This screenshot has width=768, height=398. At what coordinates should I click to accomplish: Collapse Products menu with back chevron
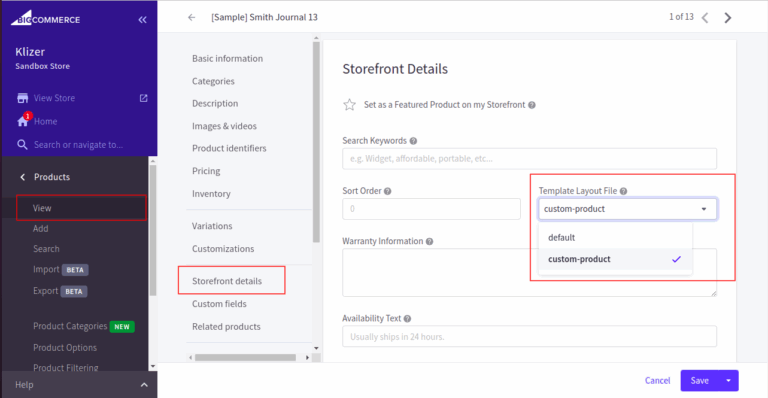22,177
